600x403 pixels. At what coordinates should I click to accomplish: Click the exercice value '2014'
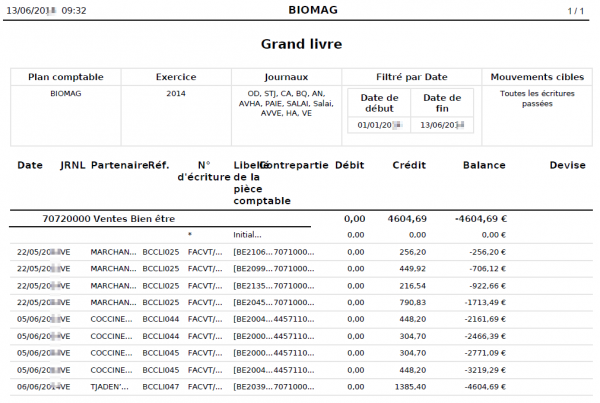click(x=176, y=93)
